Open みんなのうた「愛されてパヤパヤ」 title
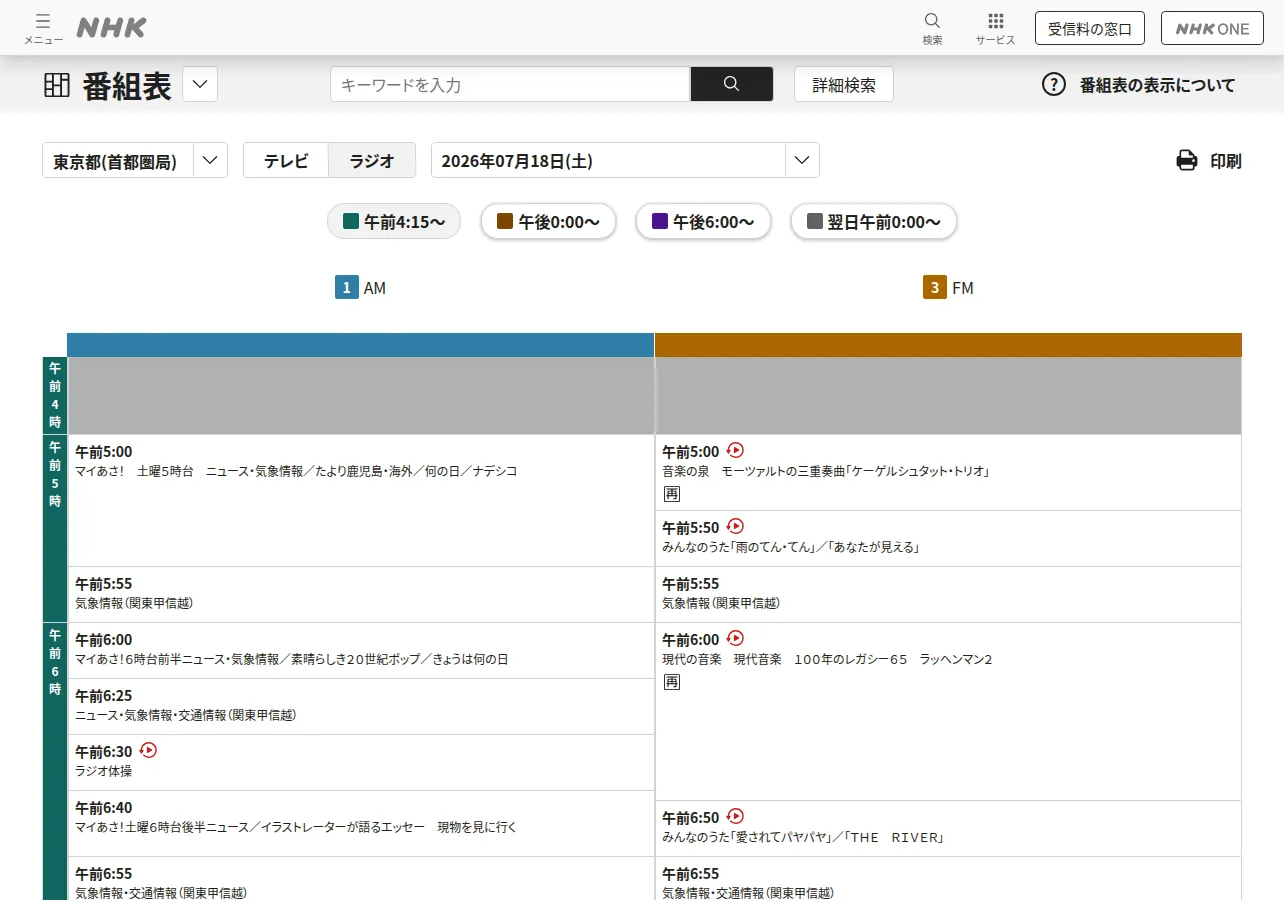1284x900 pixels. point(803,837)
